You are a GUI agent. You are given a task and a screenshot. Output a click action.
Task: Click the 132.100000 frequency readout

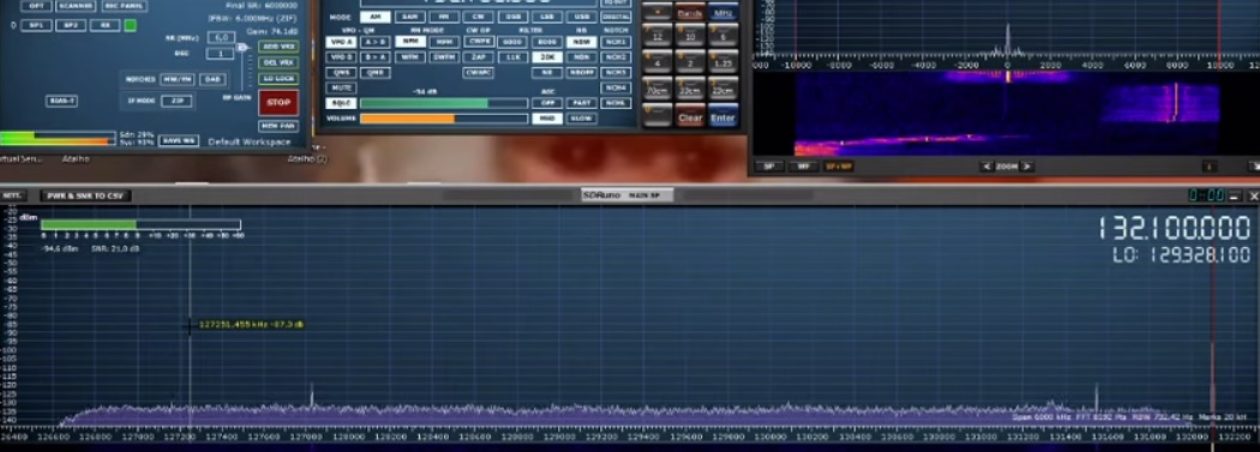tap(1174, 228)
